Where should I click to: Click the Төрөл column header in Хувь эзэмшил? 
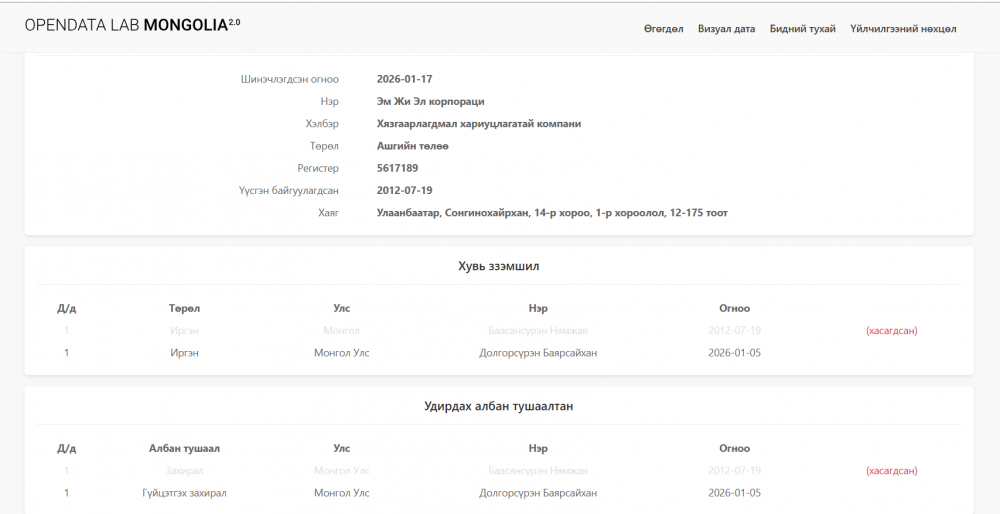pos(184,308)
